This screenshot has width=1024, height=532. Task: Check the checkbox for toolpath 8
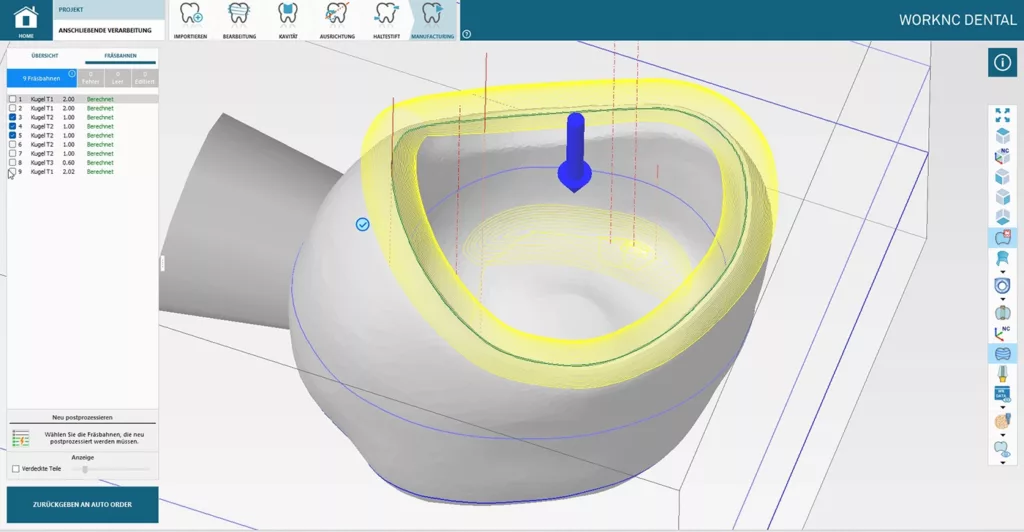(x=12, y=163)
